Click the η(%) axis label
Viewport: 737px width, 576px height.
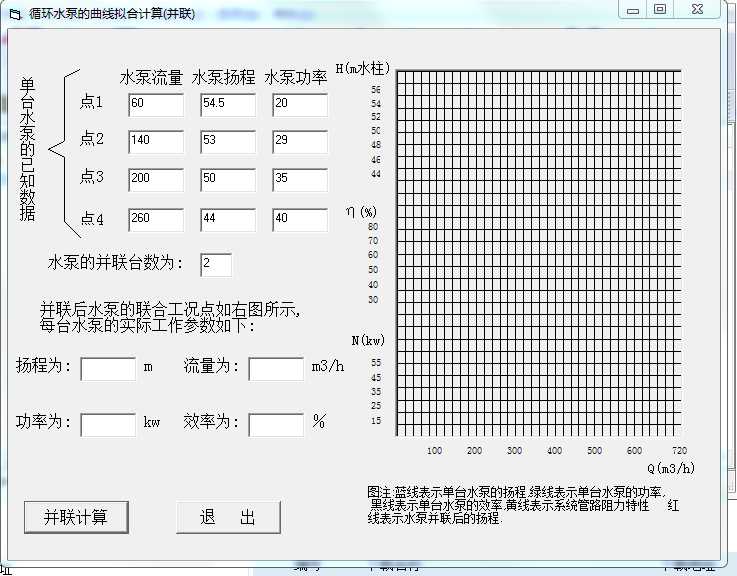(x=361, y=212)
